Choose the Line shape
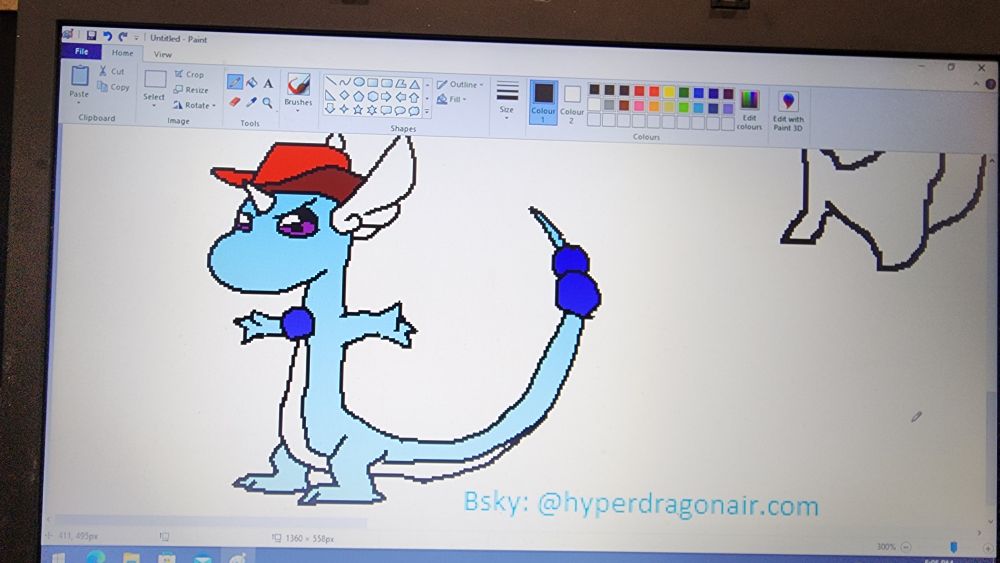Screen dimensions: 1000x563 click(x=330, y=82)
